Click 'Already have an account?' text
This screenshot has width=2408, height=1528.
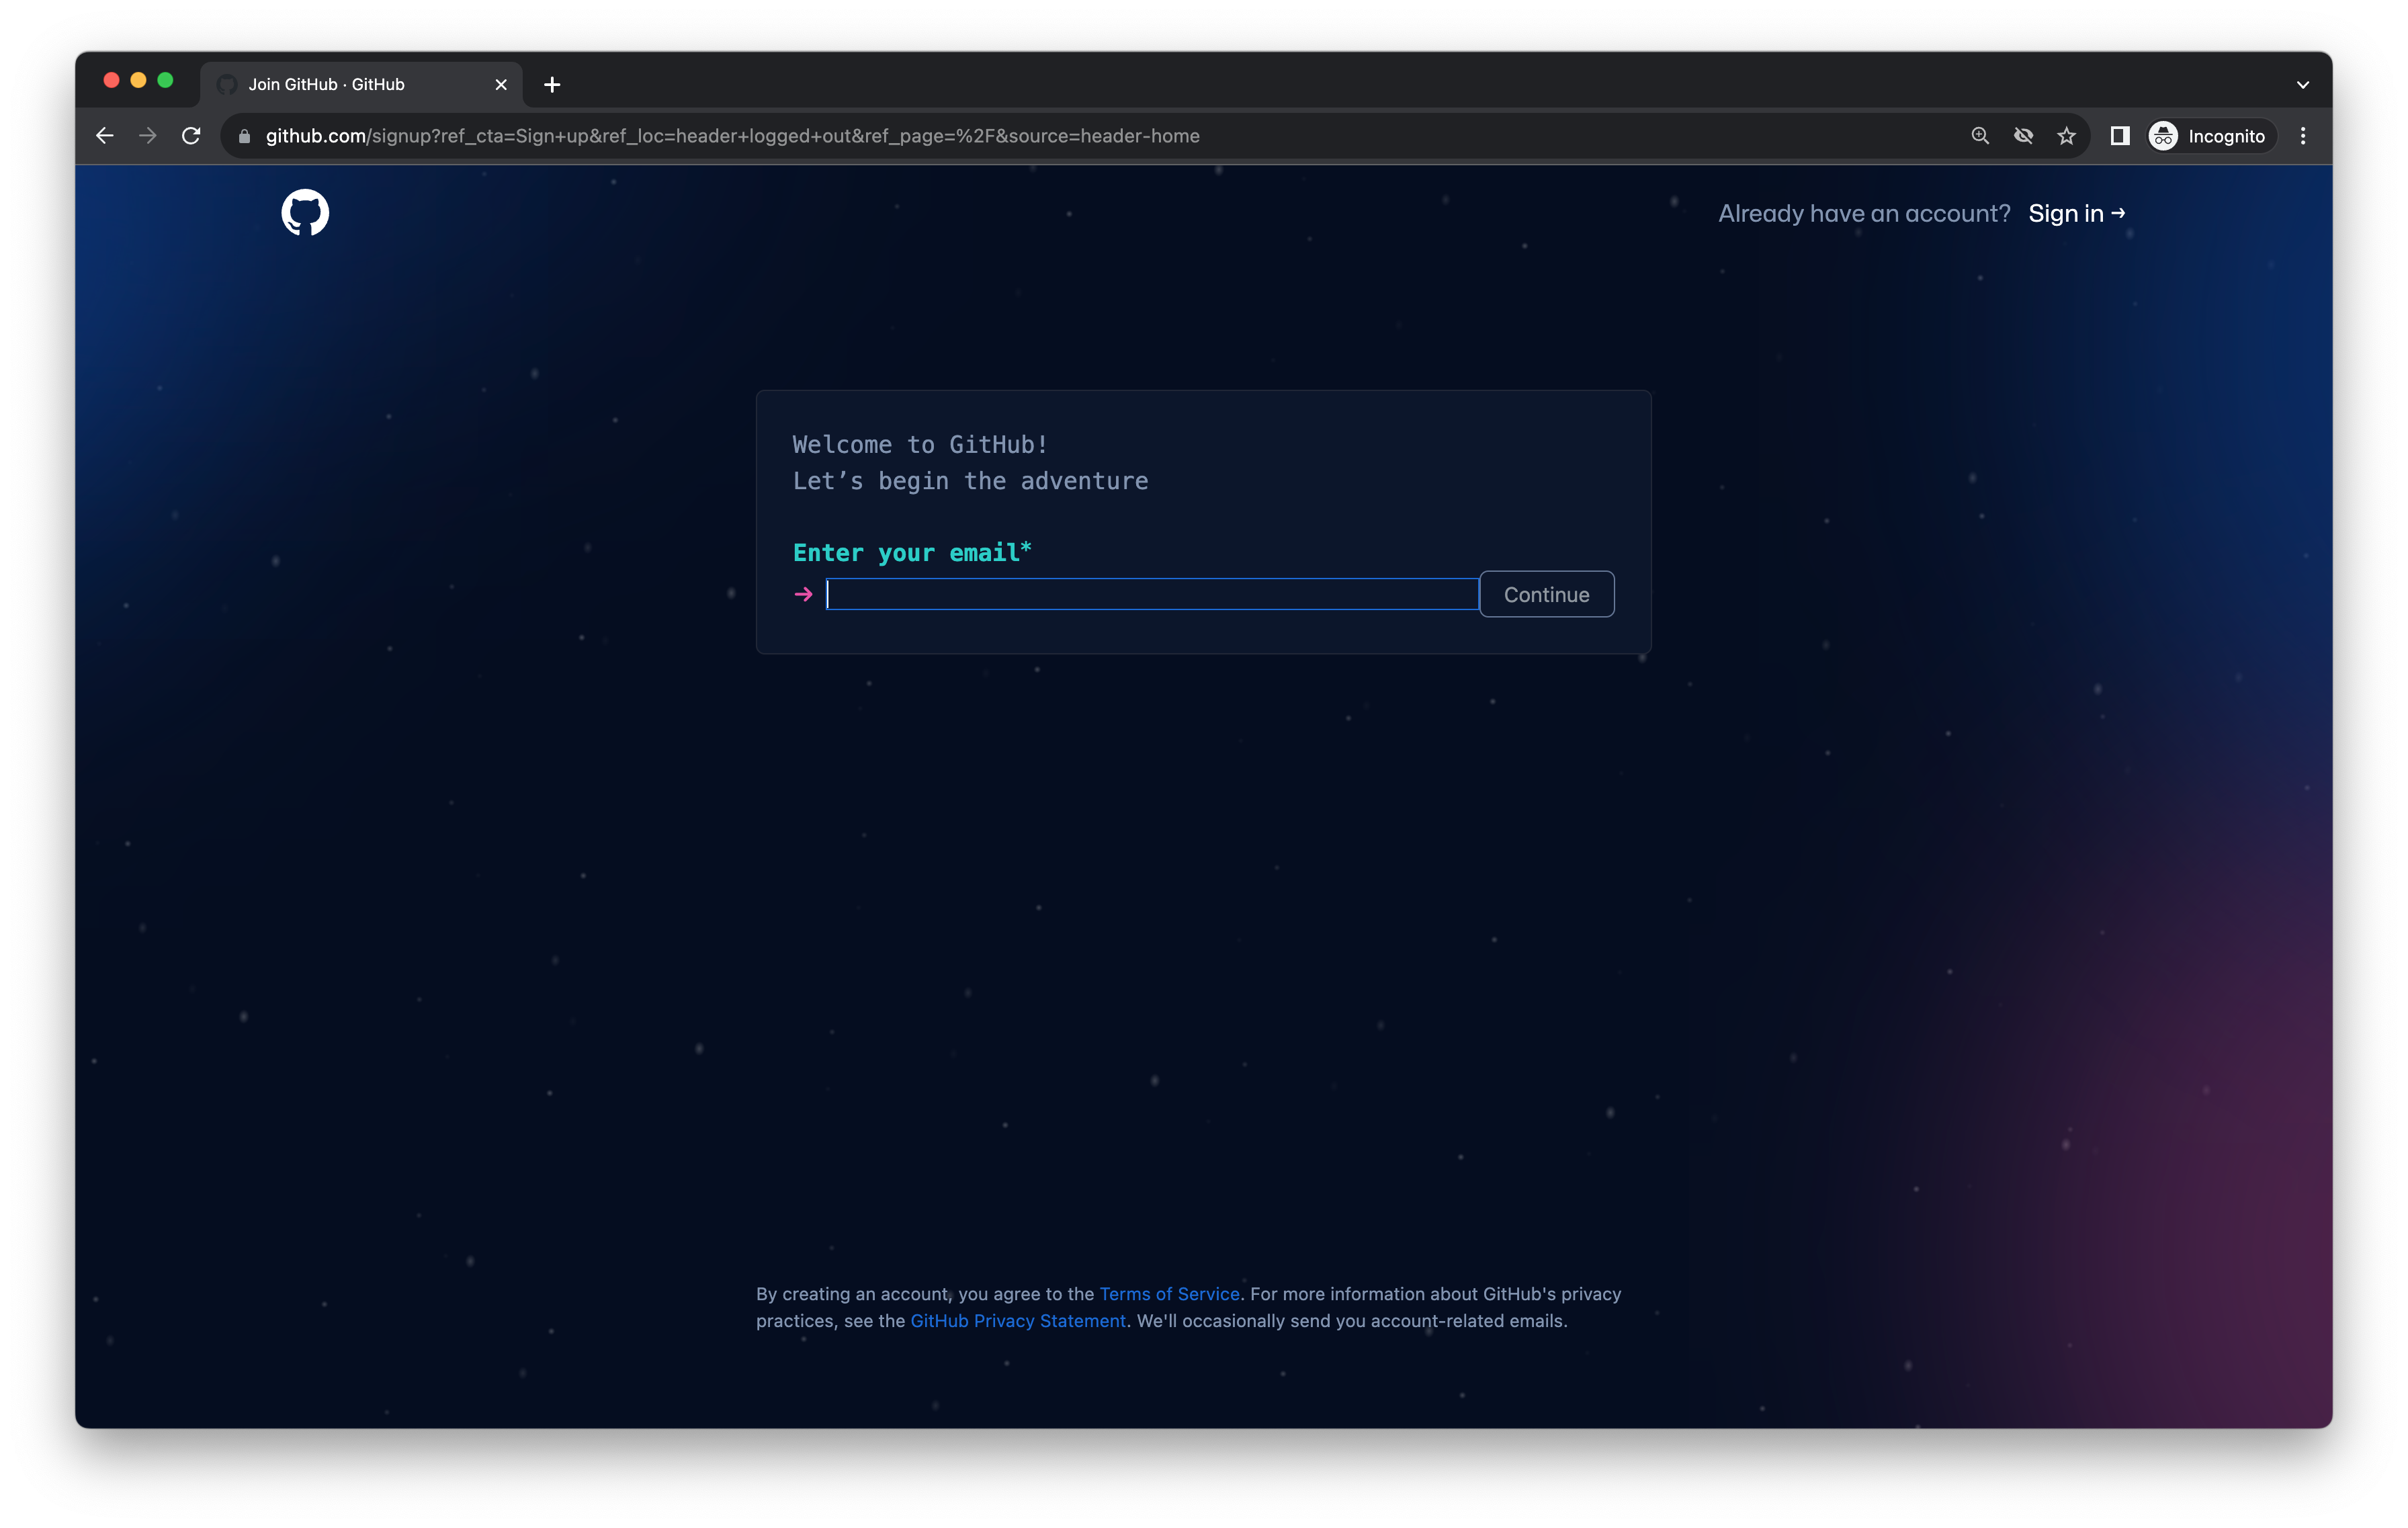[1864, 213]
